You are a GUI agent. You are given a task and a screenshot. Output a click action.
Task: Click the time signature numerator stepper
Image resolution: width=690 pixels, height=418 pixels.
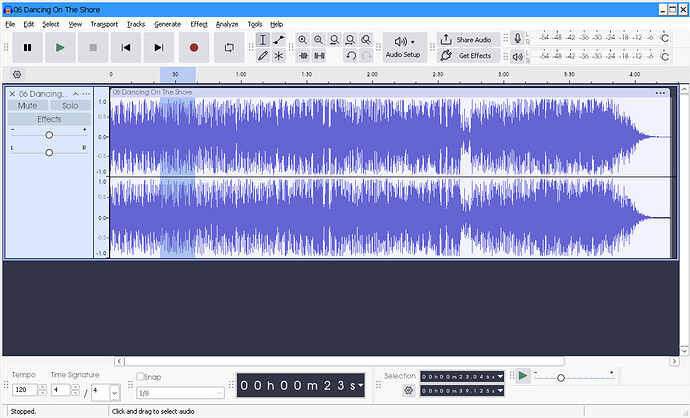coord(75,390)
